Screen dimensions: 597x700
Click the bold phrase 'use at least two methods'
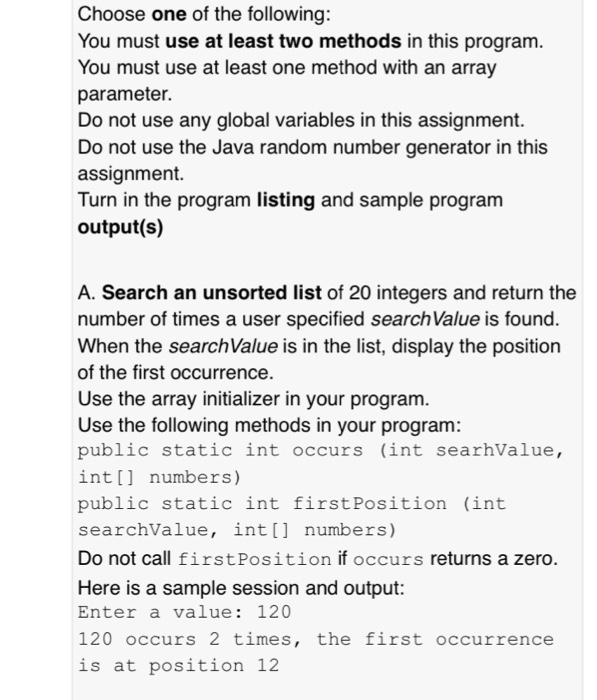tap(283, 41)
